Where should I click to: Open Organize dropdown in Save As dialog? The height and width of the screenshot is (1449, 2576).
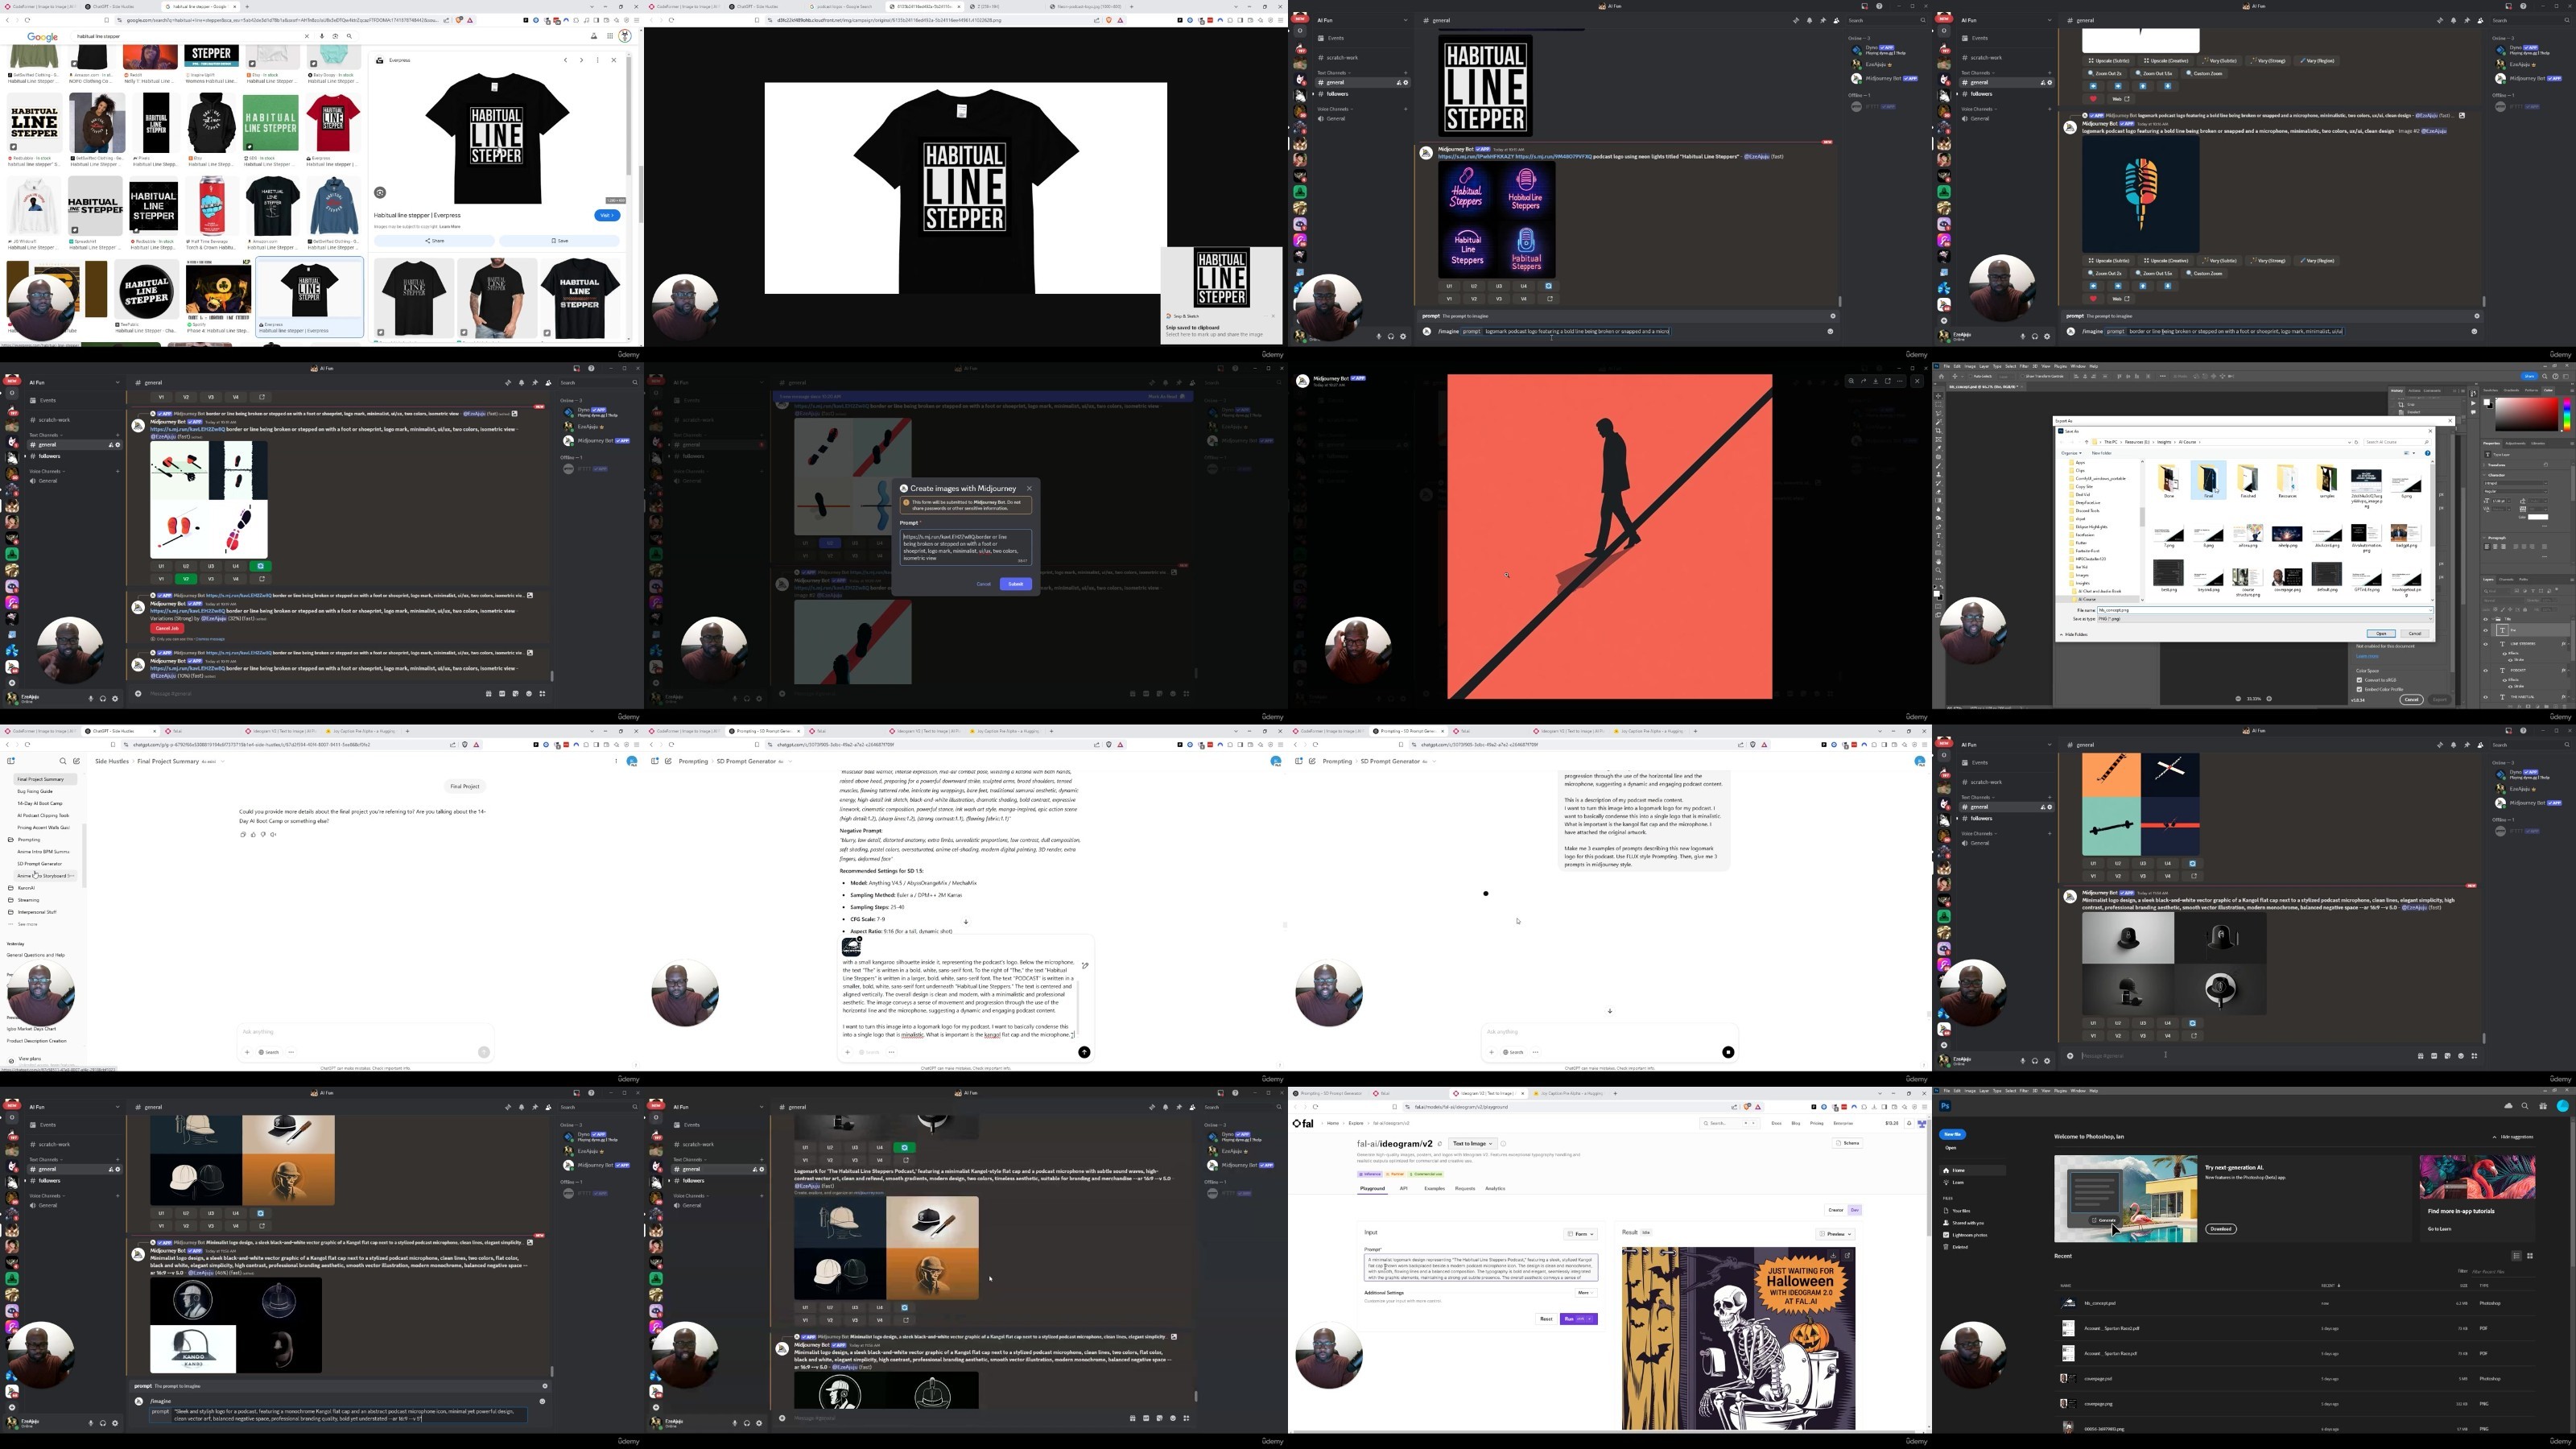2071,454
